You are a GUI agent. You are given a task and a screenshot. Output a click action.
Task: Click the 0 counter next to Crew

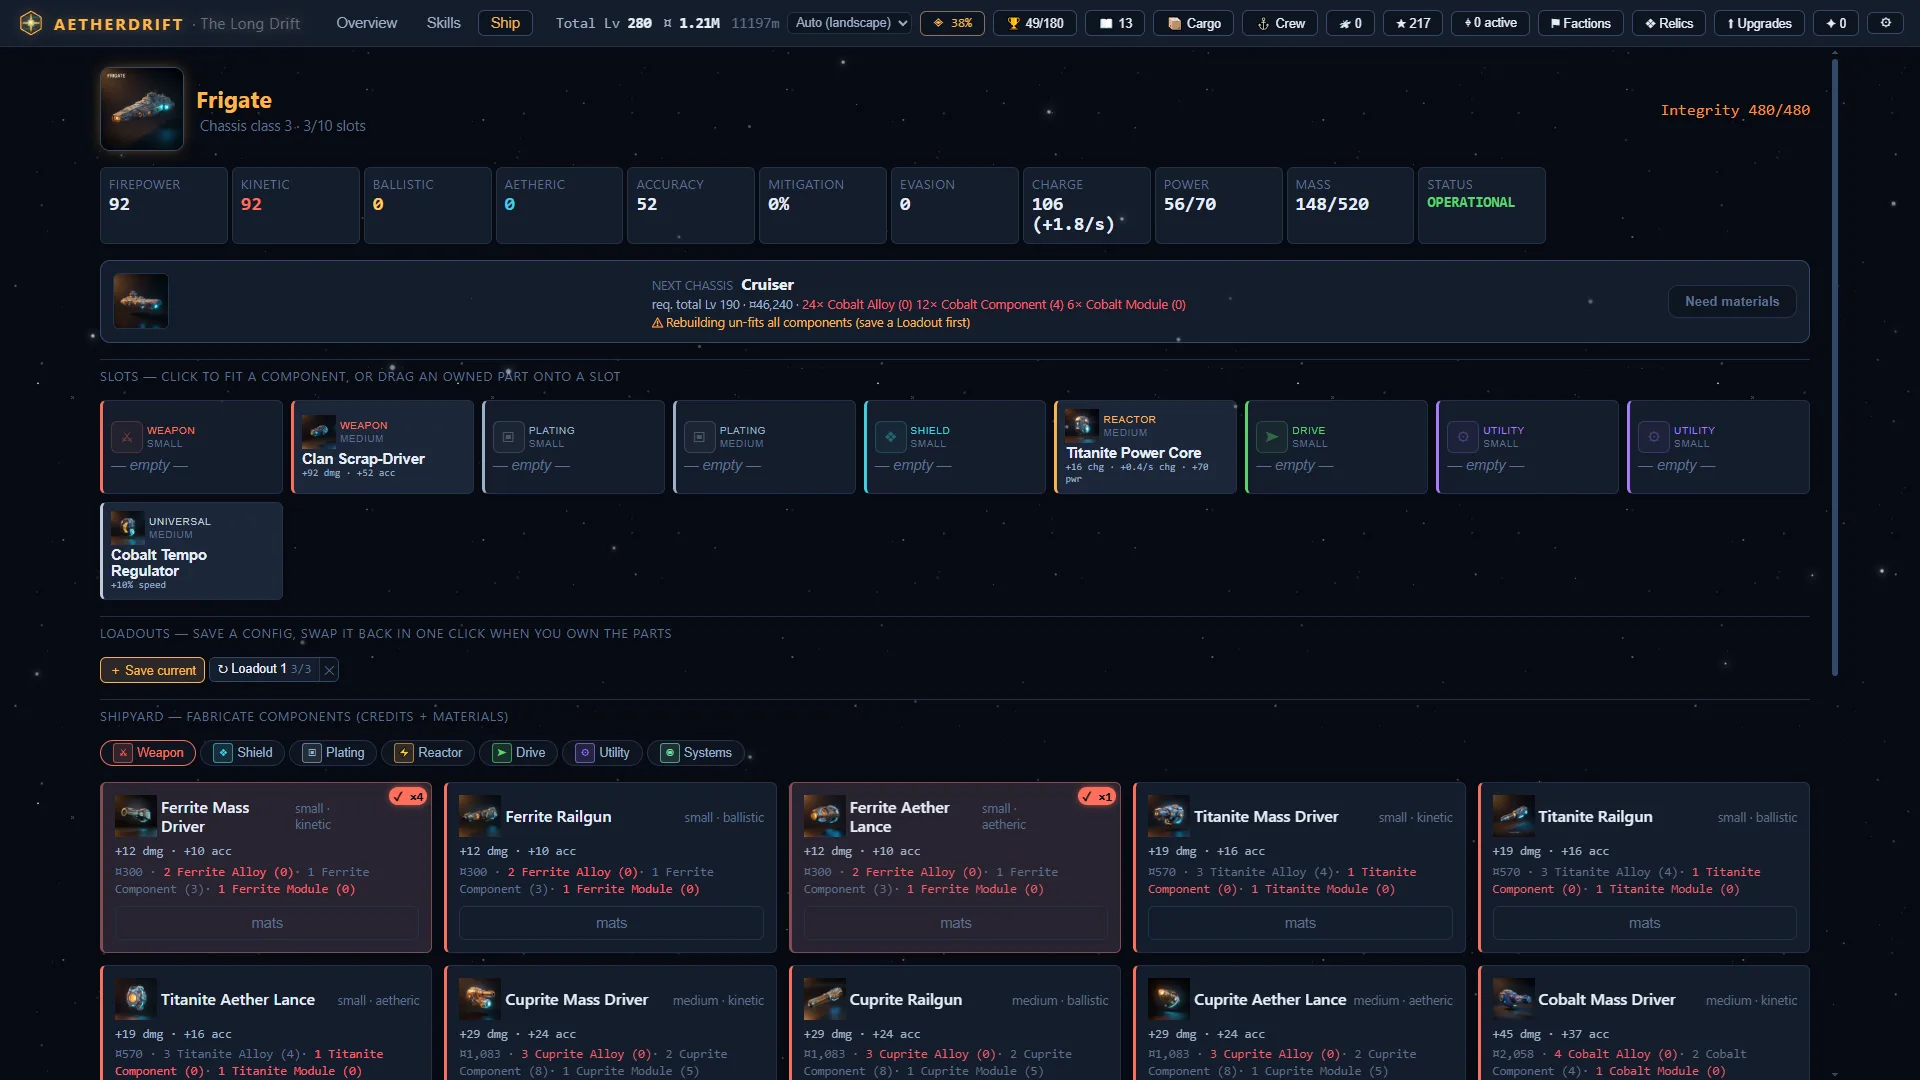click(1350, 23)
